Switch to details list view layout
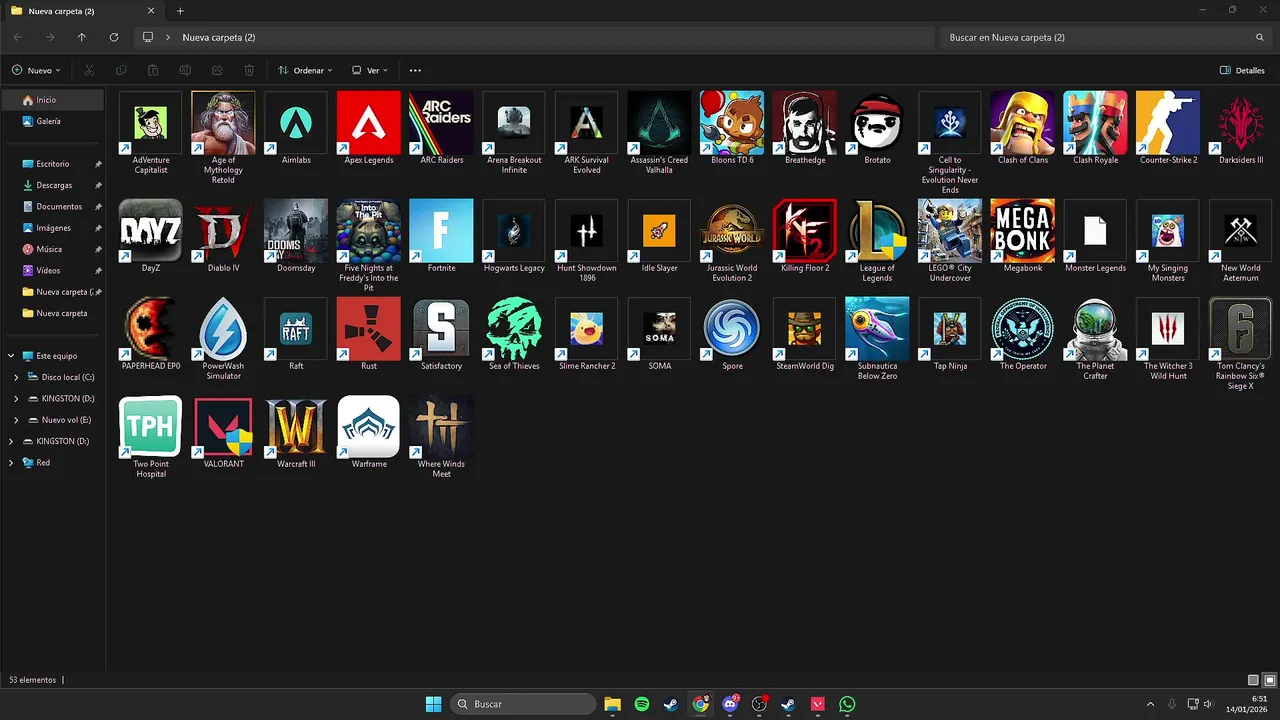The height and width of the screenshot is (720, 1280). click(1254, 680)
